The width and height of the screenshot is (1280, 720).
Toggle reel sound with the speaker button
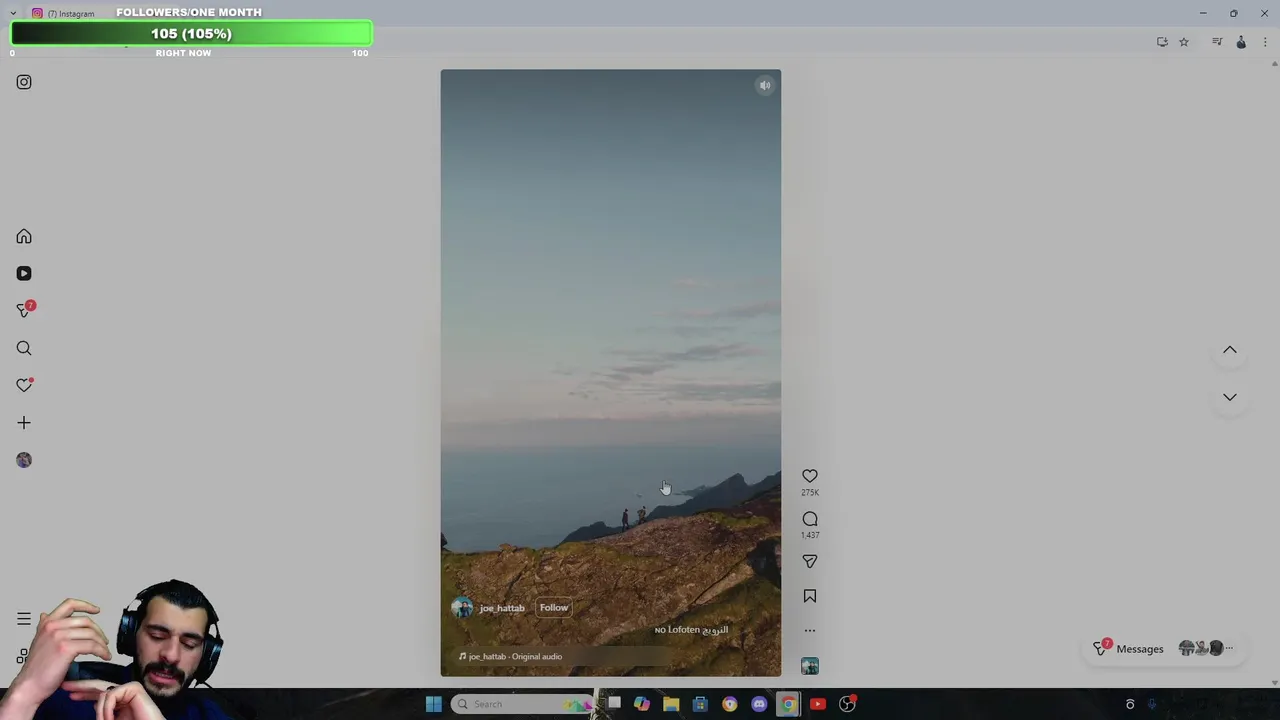point(765,86)
